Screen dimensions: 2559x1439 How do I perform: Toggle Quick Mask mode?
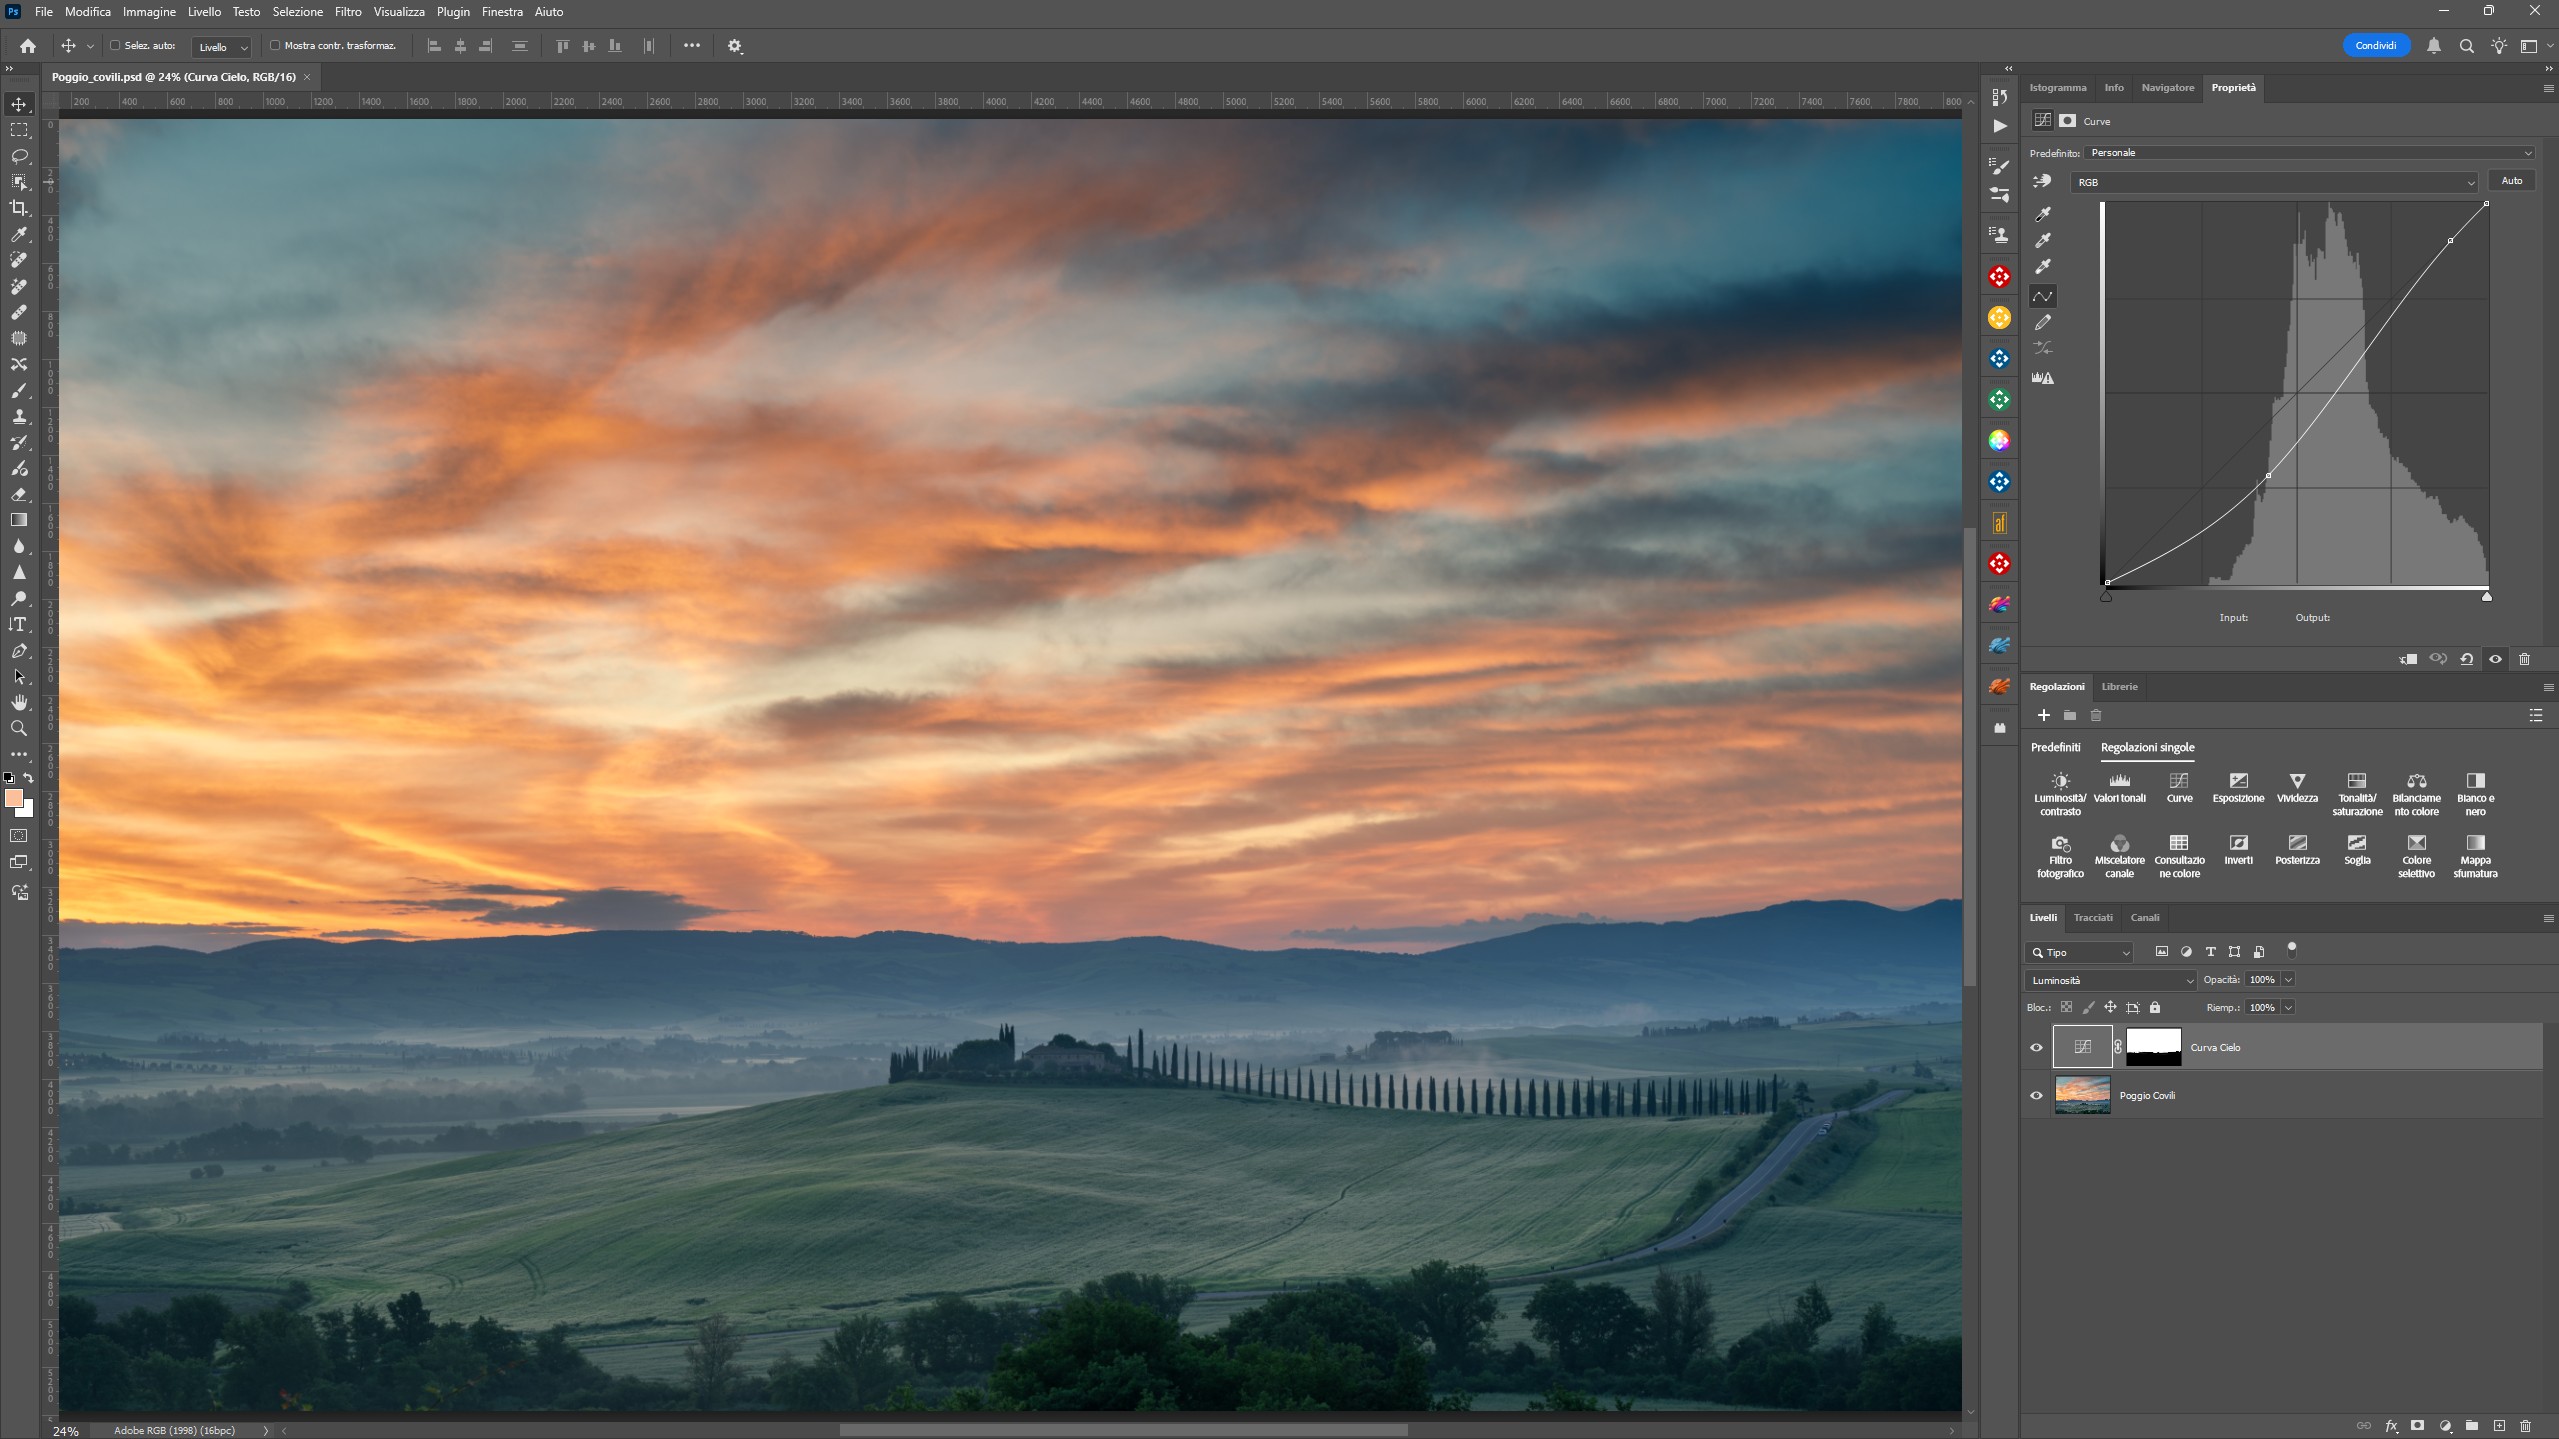coord(19,836)
